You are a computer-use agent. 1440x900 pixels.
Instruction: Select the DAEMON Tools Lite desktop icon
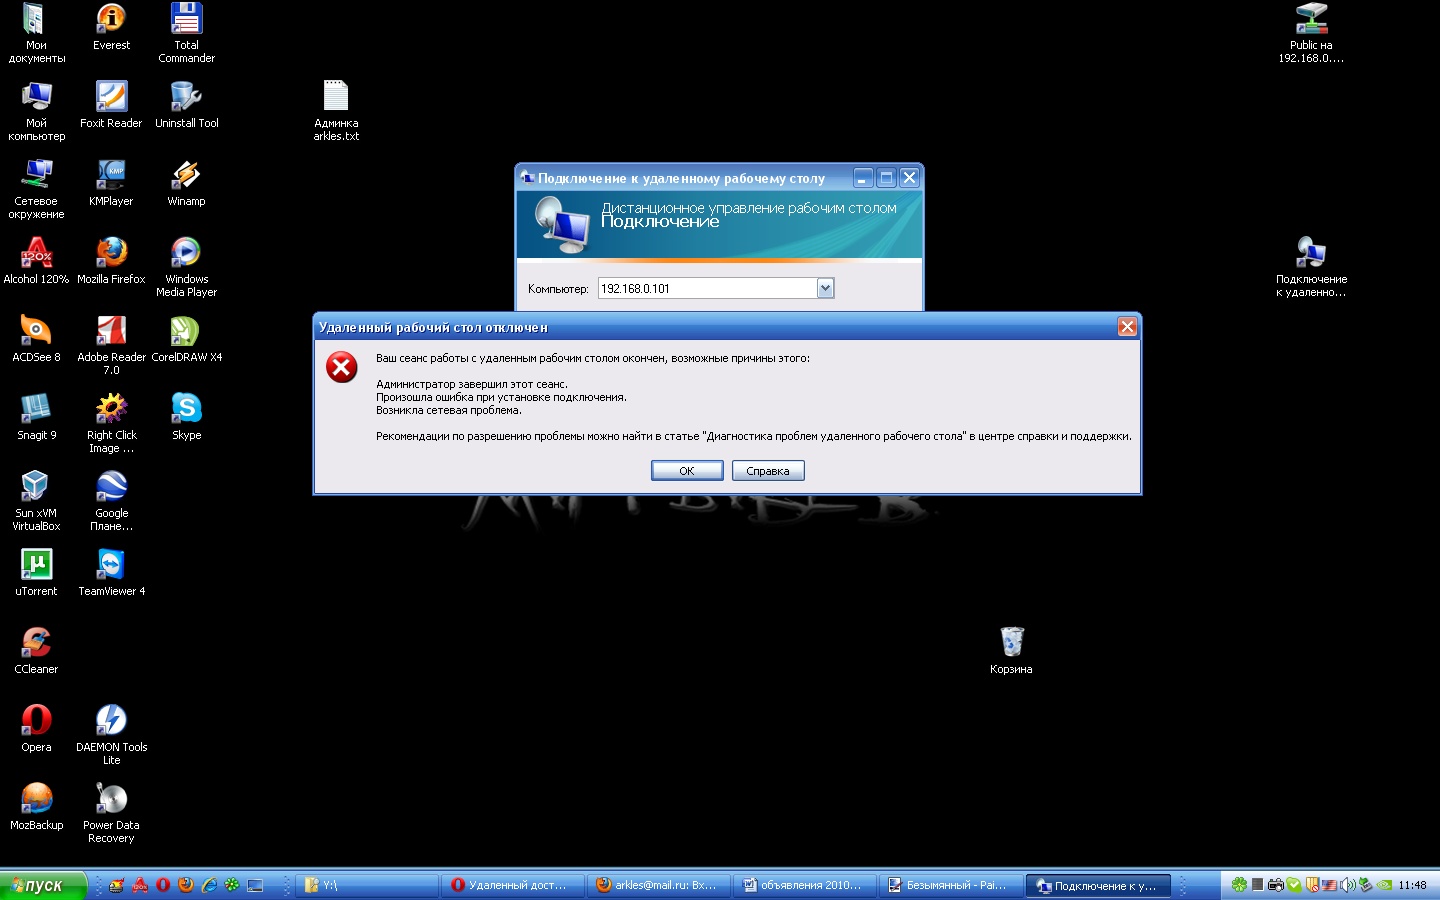click(x=111, y=736)
